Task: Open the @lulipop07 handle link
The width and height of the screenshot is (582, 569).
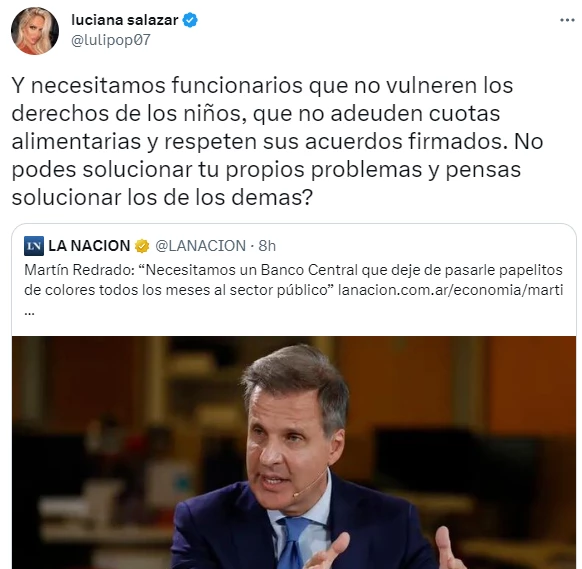Action: [x=111, y=40]
